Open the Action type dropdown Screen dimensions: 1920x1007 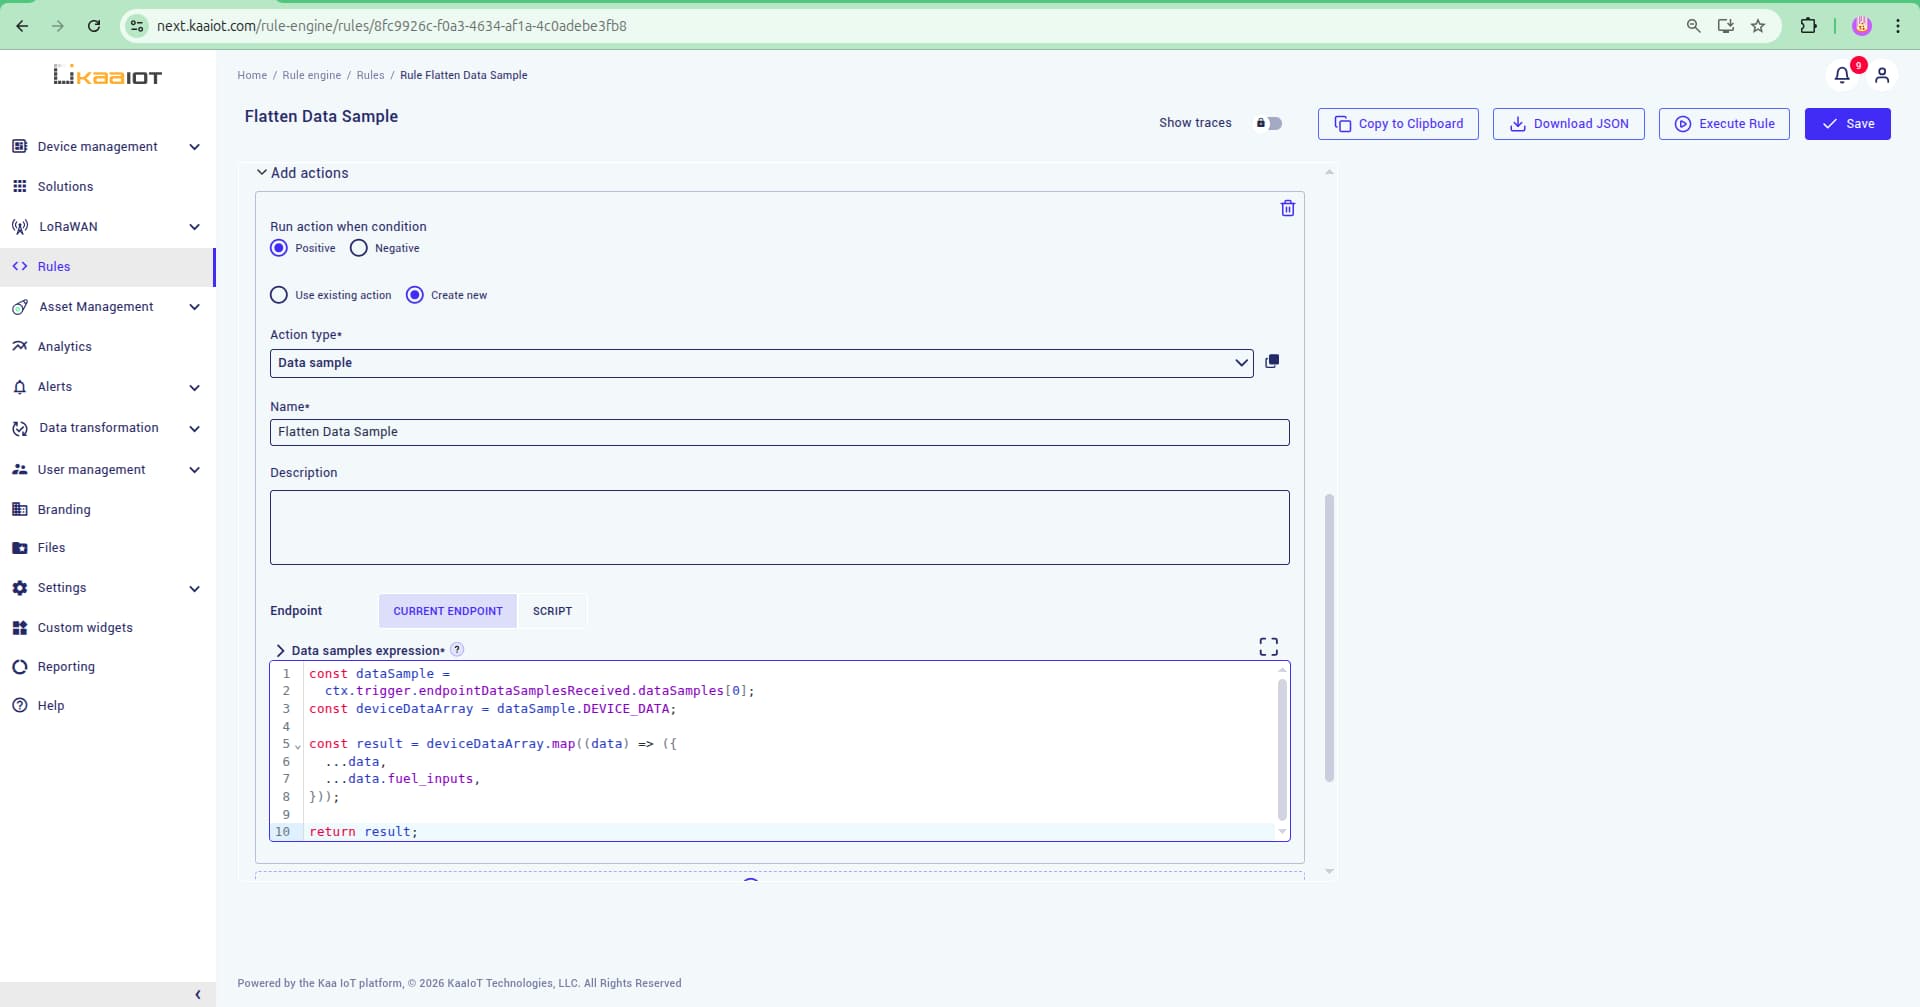(x=760, y=363)
